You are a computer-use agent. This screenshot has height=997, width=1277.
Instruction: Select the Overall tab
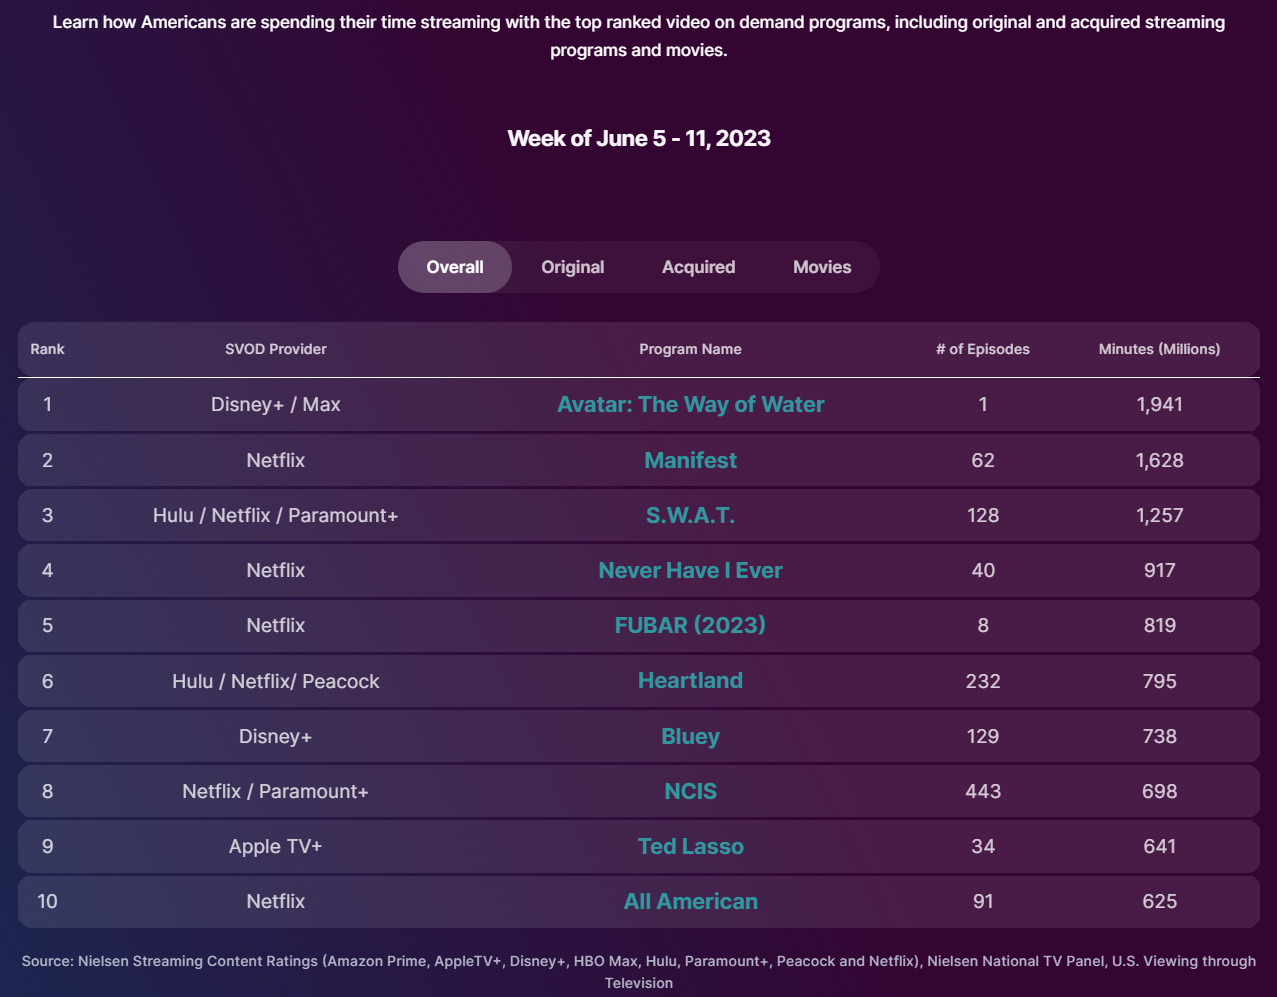pos(454,266)
